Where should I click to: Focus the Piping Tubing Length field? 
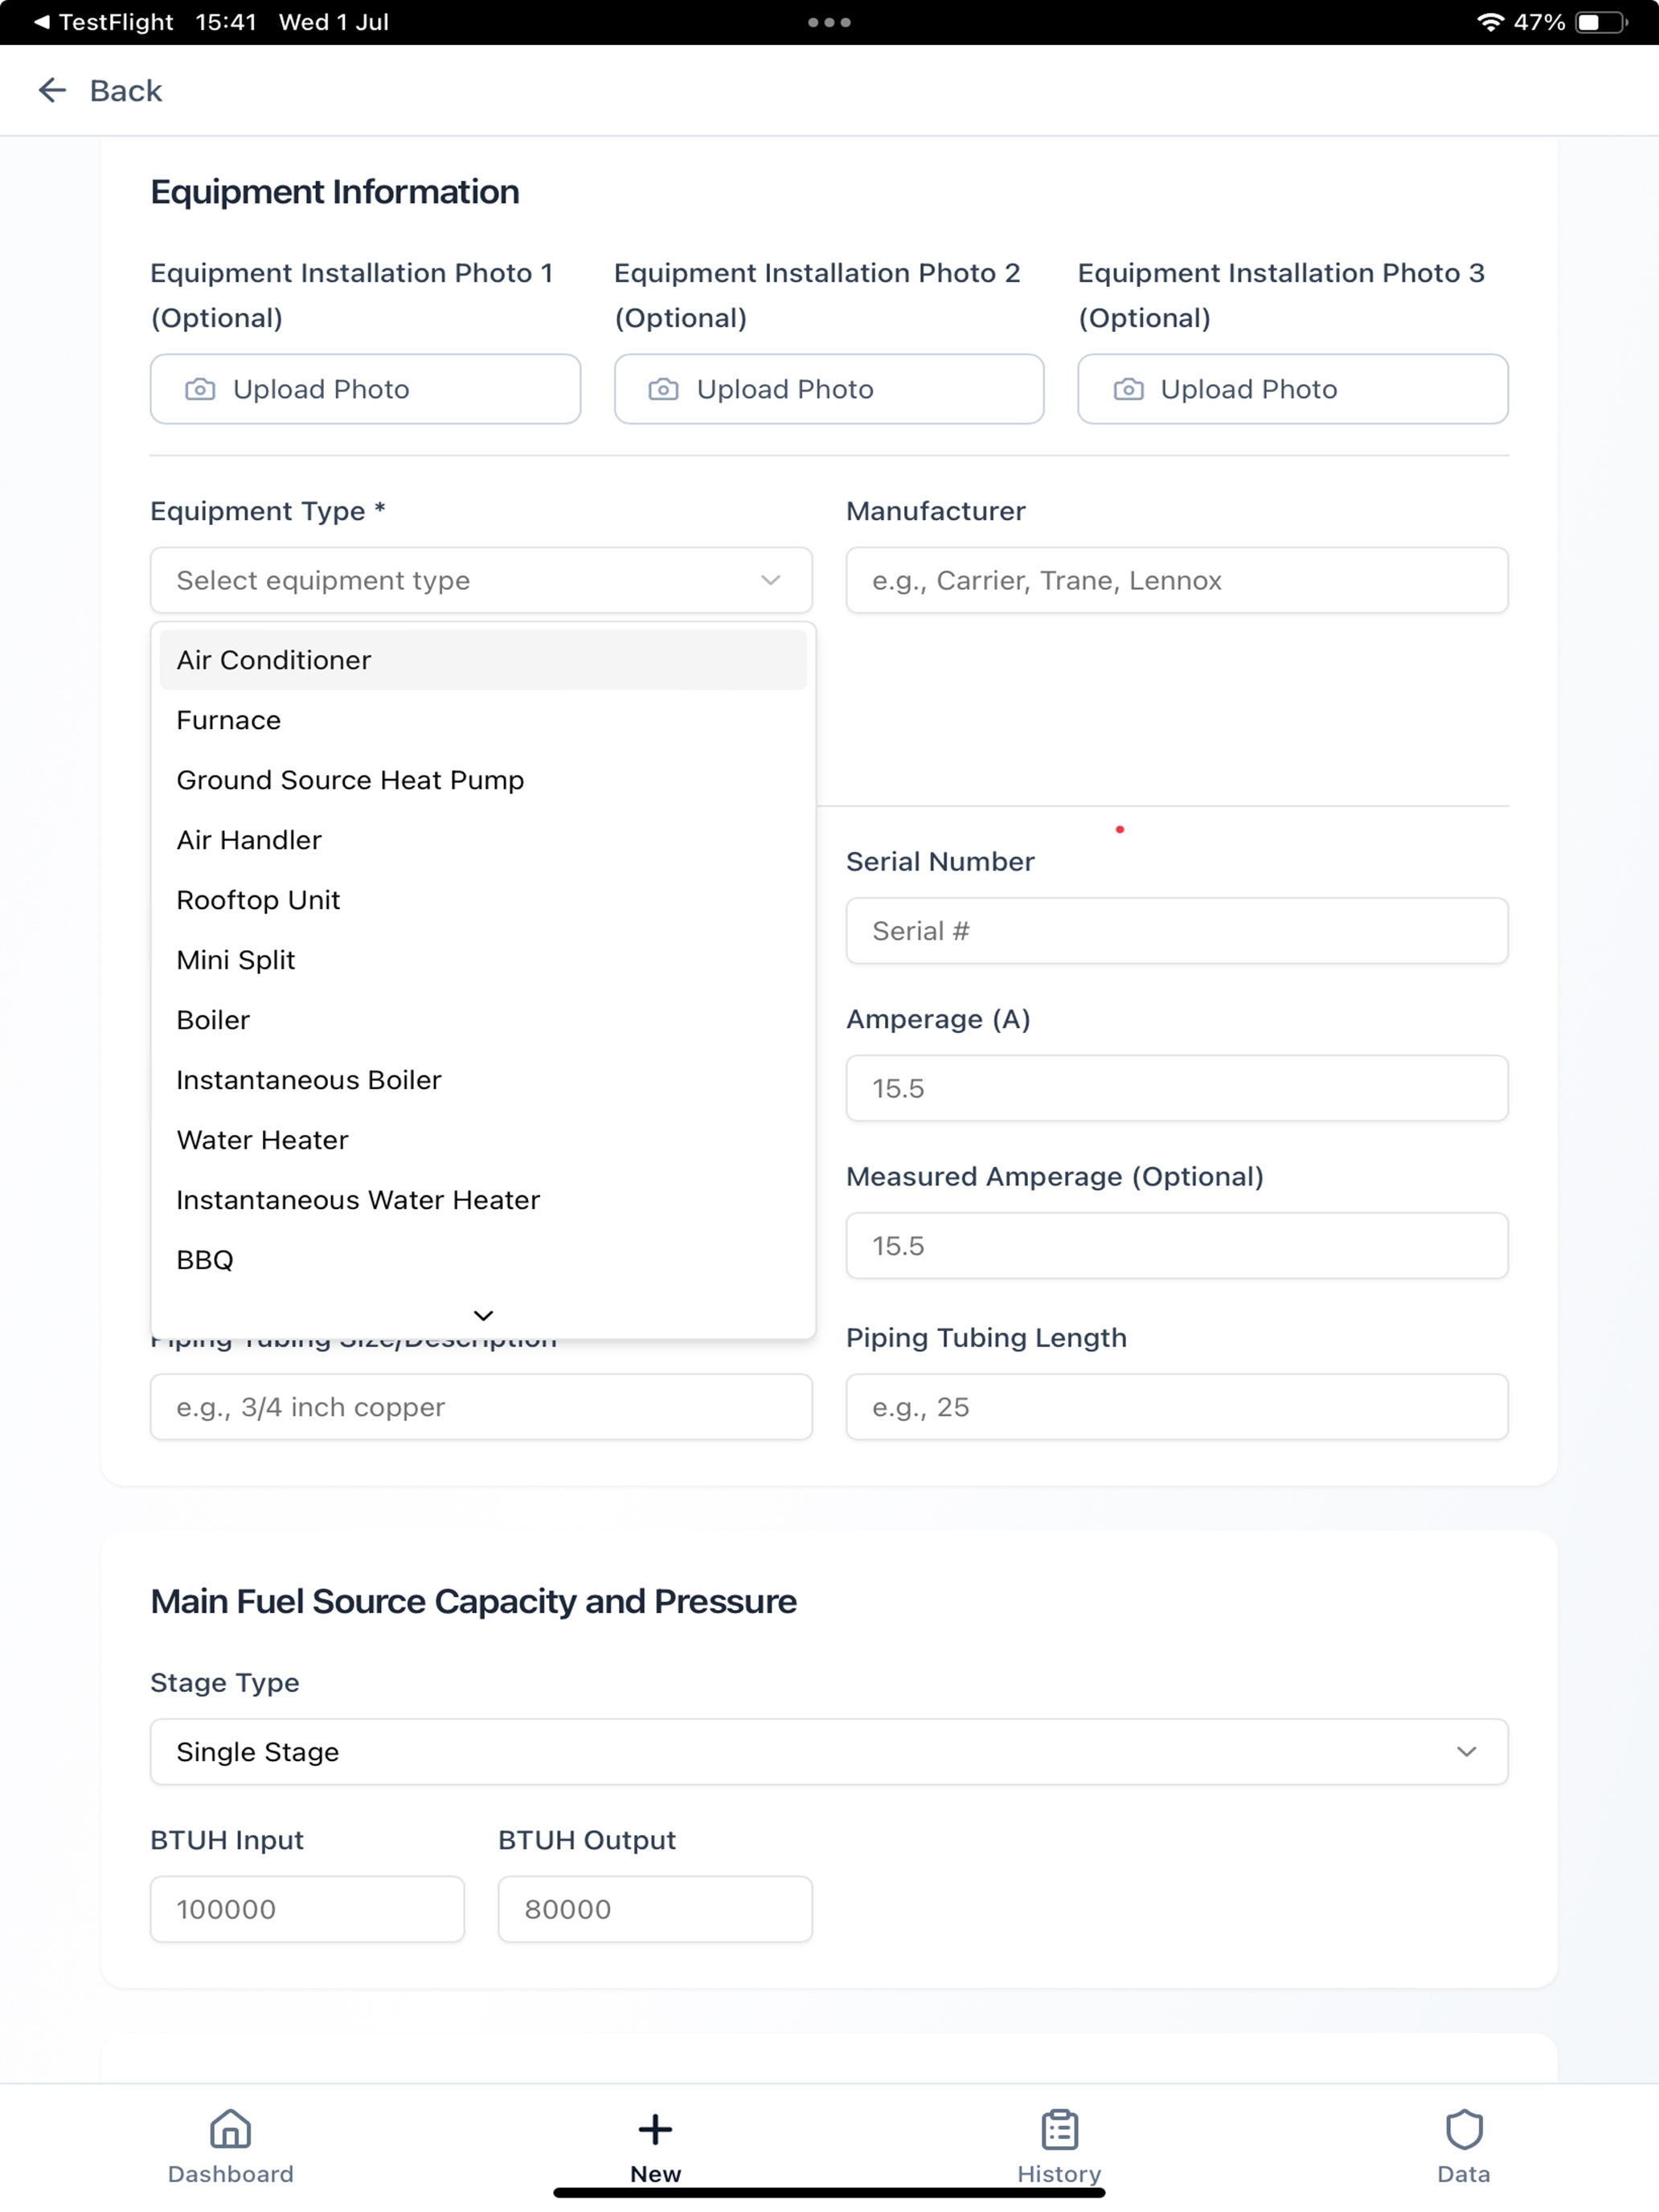pos(1177,1407)
